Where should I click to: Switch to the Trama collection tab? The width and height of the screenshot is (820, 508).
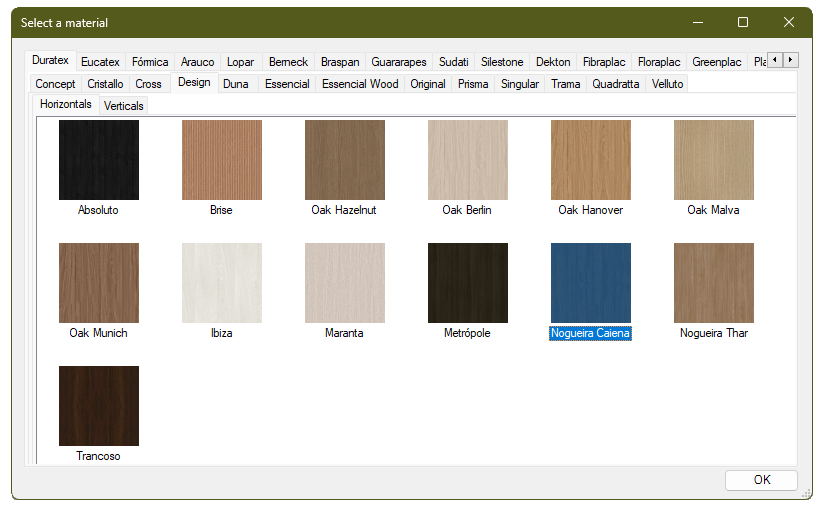pyautogui.click(x=566, y=84)
